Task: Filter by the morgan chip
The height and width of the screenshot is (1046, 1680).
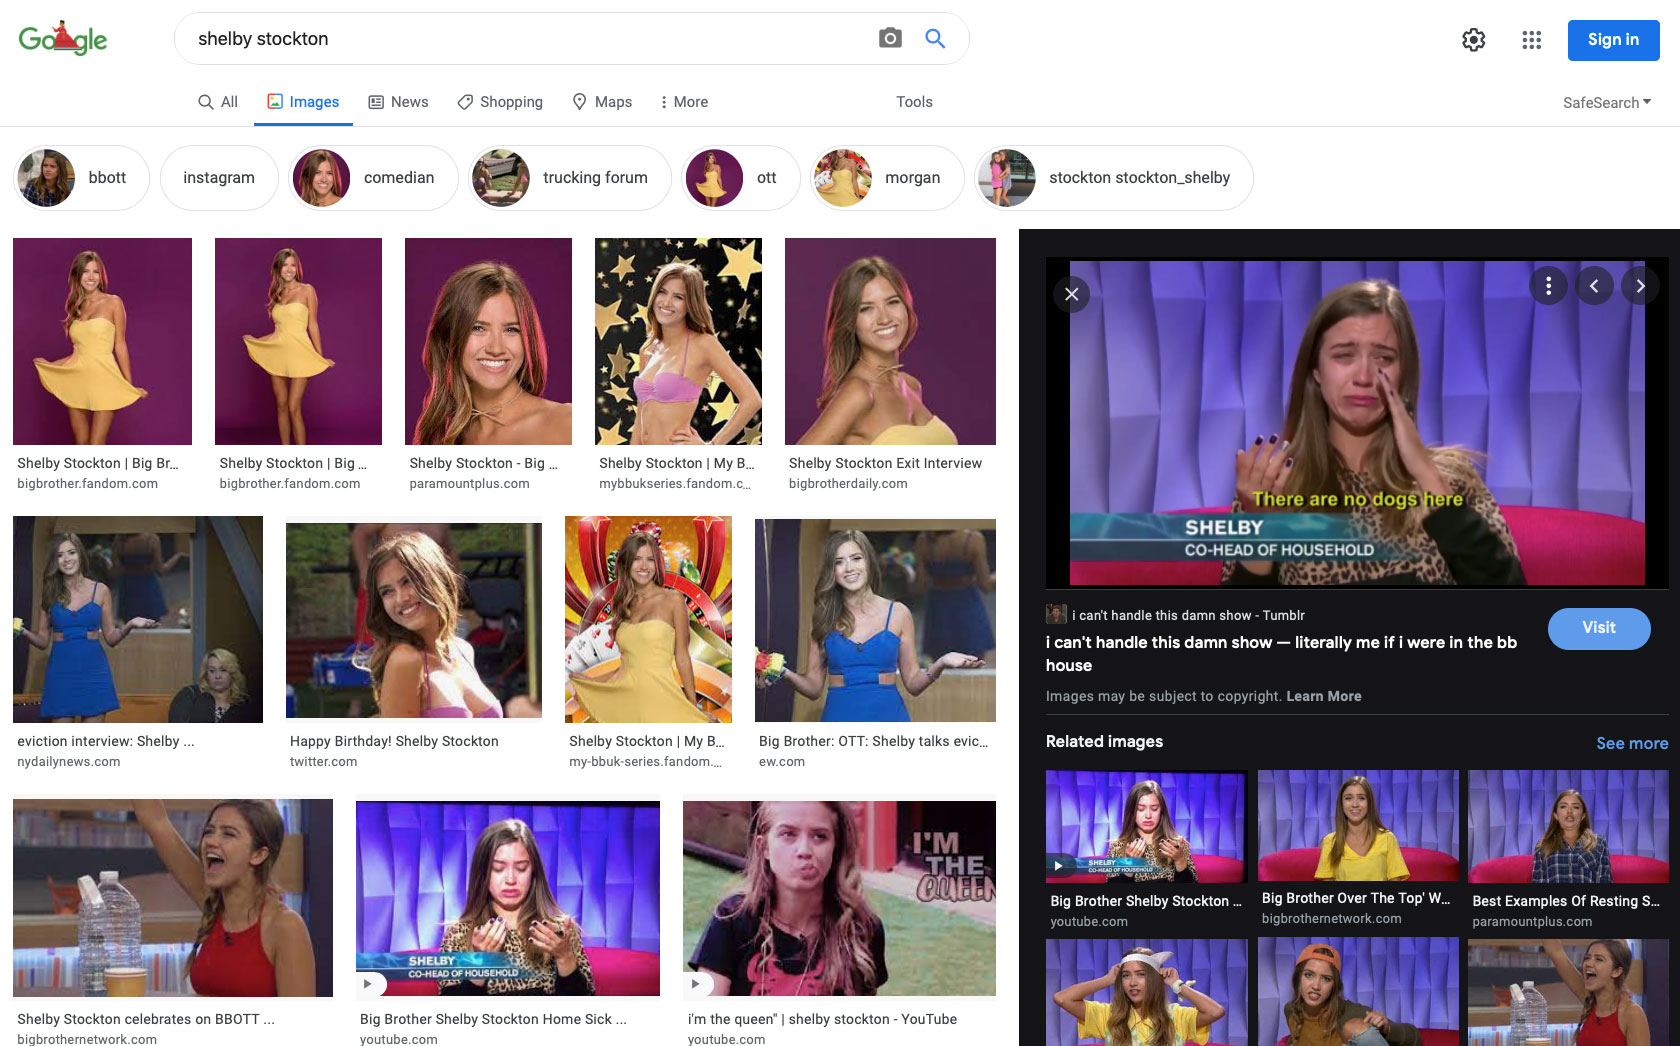Action: pyautogui.click(x=887, y=178)
